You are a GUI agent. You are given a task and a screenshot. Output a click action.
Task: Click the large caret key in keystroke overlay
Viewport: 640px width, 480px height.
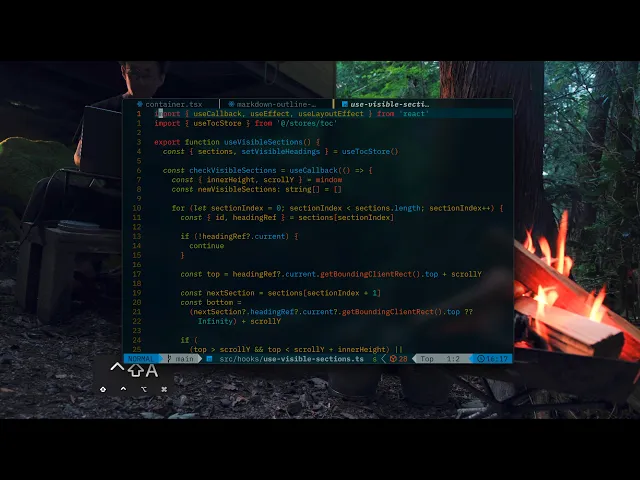(x=117, y=367)
